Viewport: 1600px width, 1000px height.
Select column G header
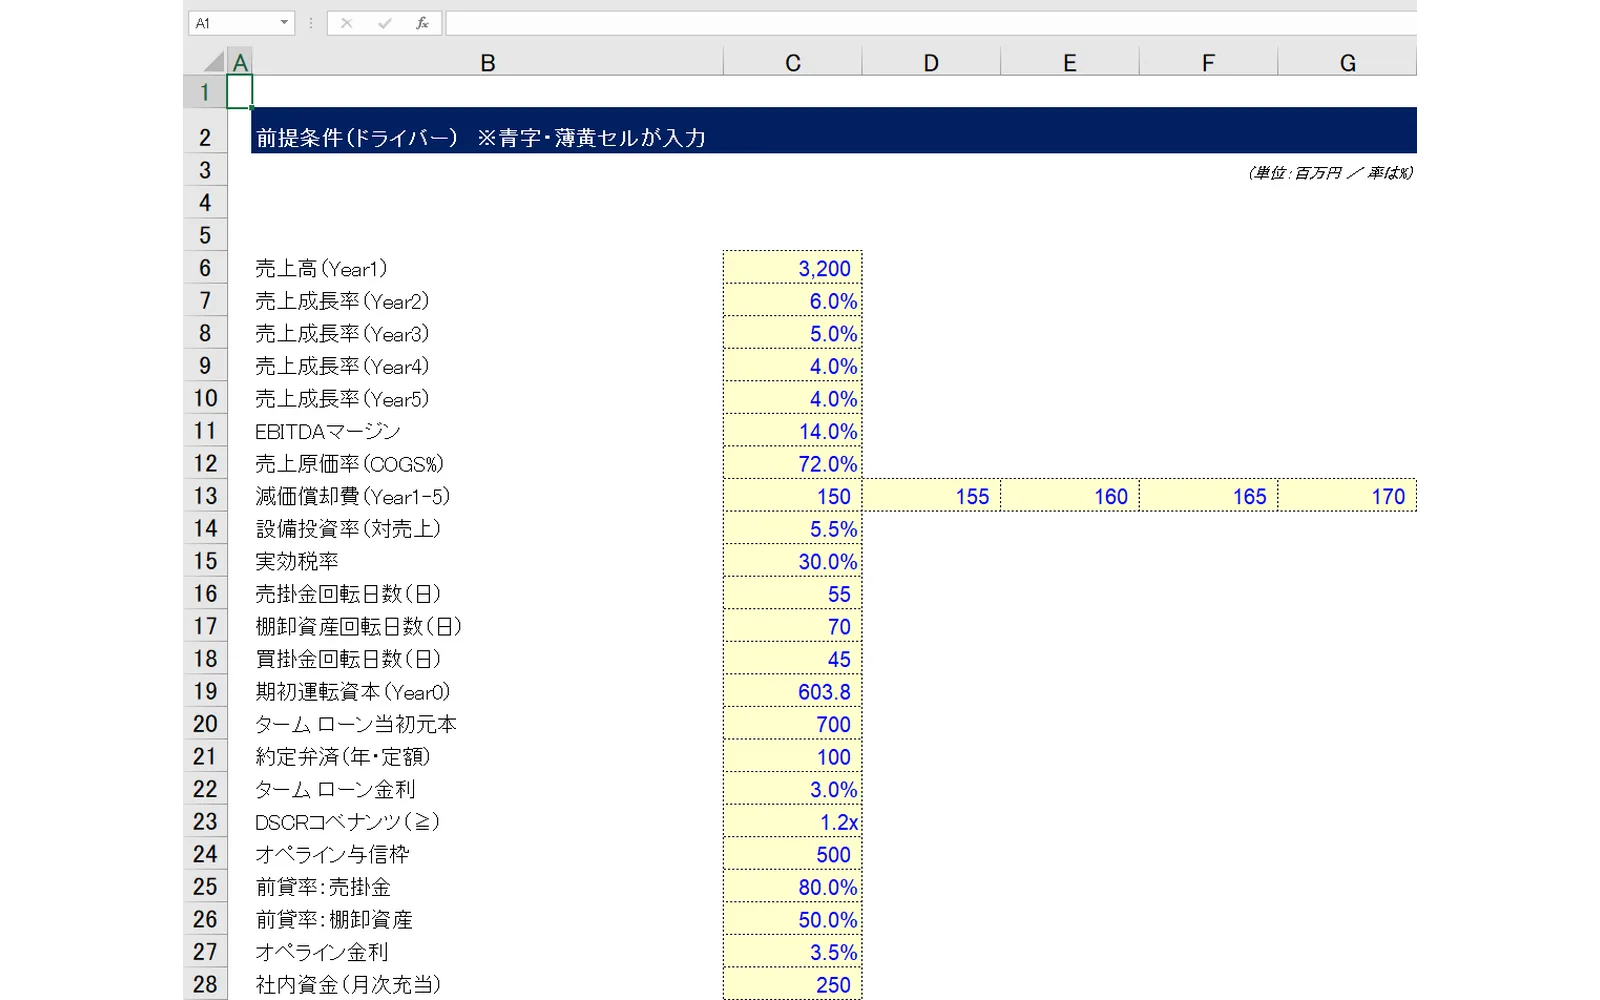tap(1347, 63)
